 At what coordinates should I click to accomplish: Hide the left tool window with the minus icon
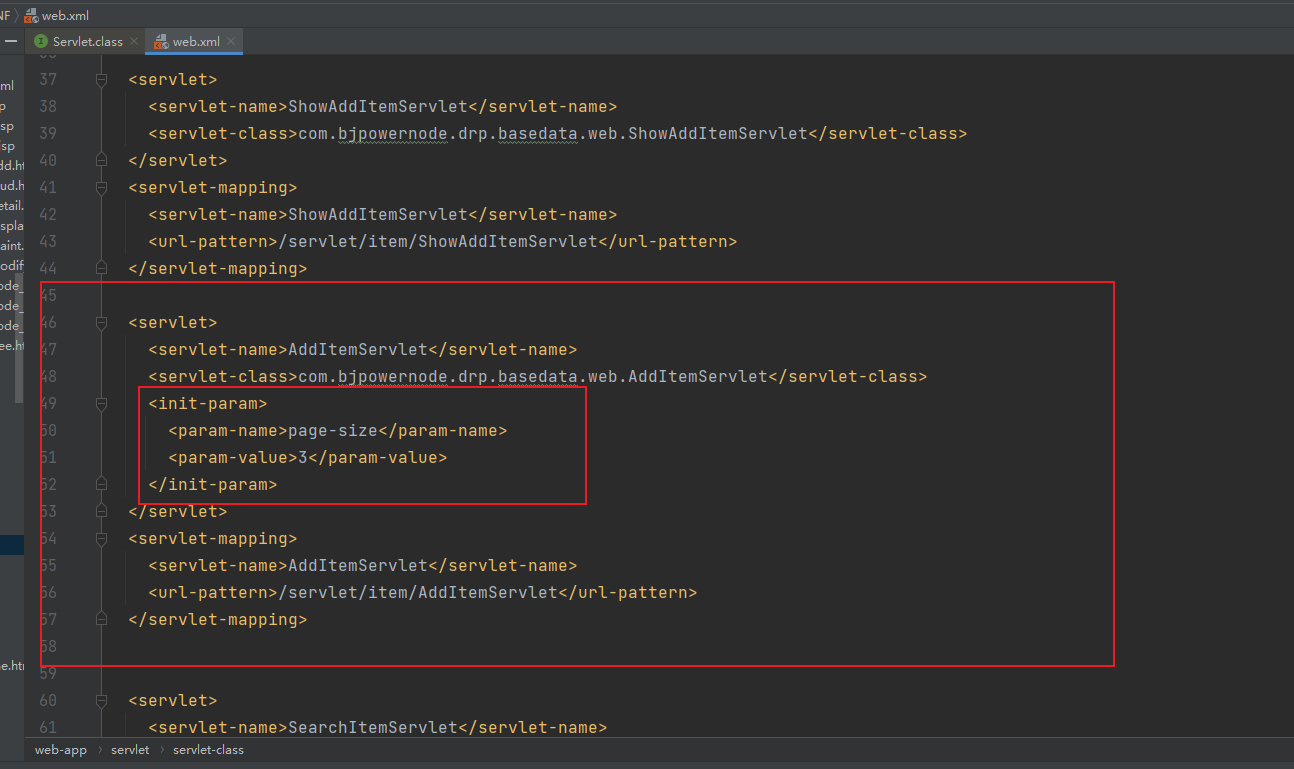point(11,41)
